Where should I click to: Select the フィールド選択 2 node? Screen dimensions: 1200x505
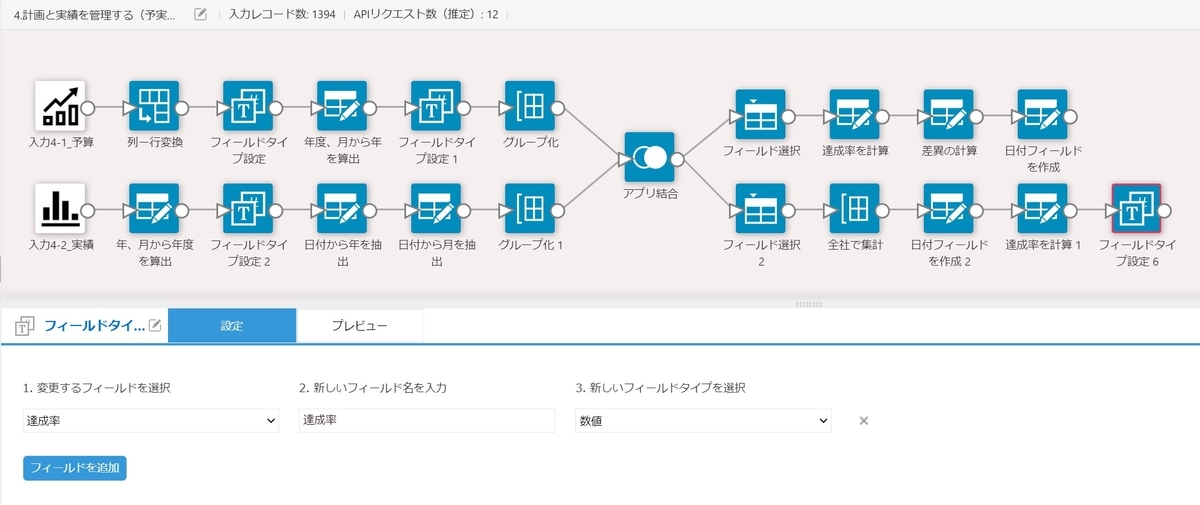pyautogui.click(x=760, y=208)
